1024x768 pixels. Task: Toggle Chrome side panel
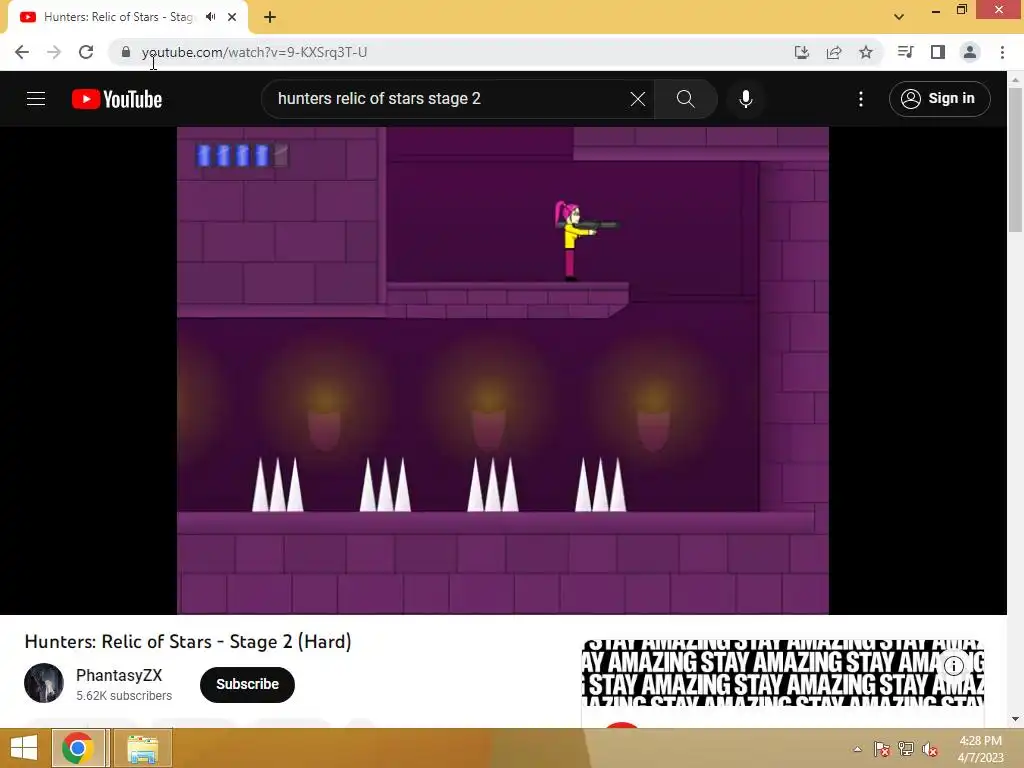938,52
